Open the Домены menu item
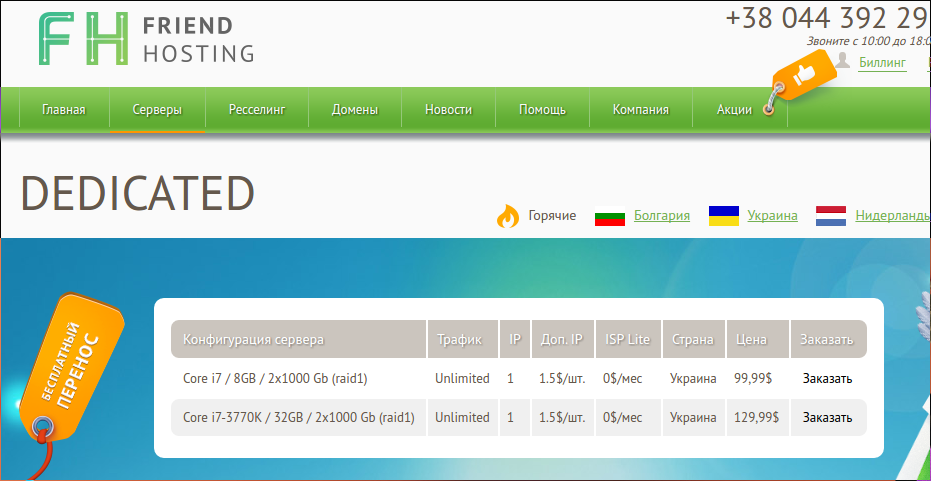The image size is (931, 481). click(x=355, y=109)
